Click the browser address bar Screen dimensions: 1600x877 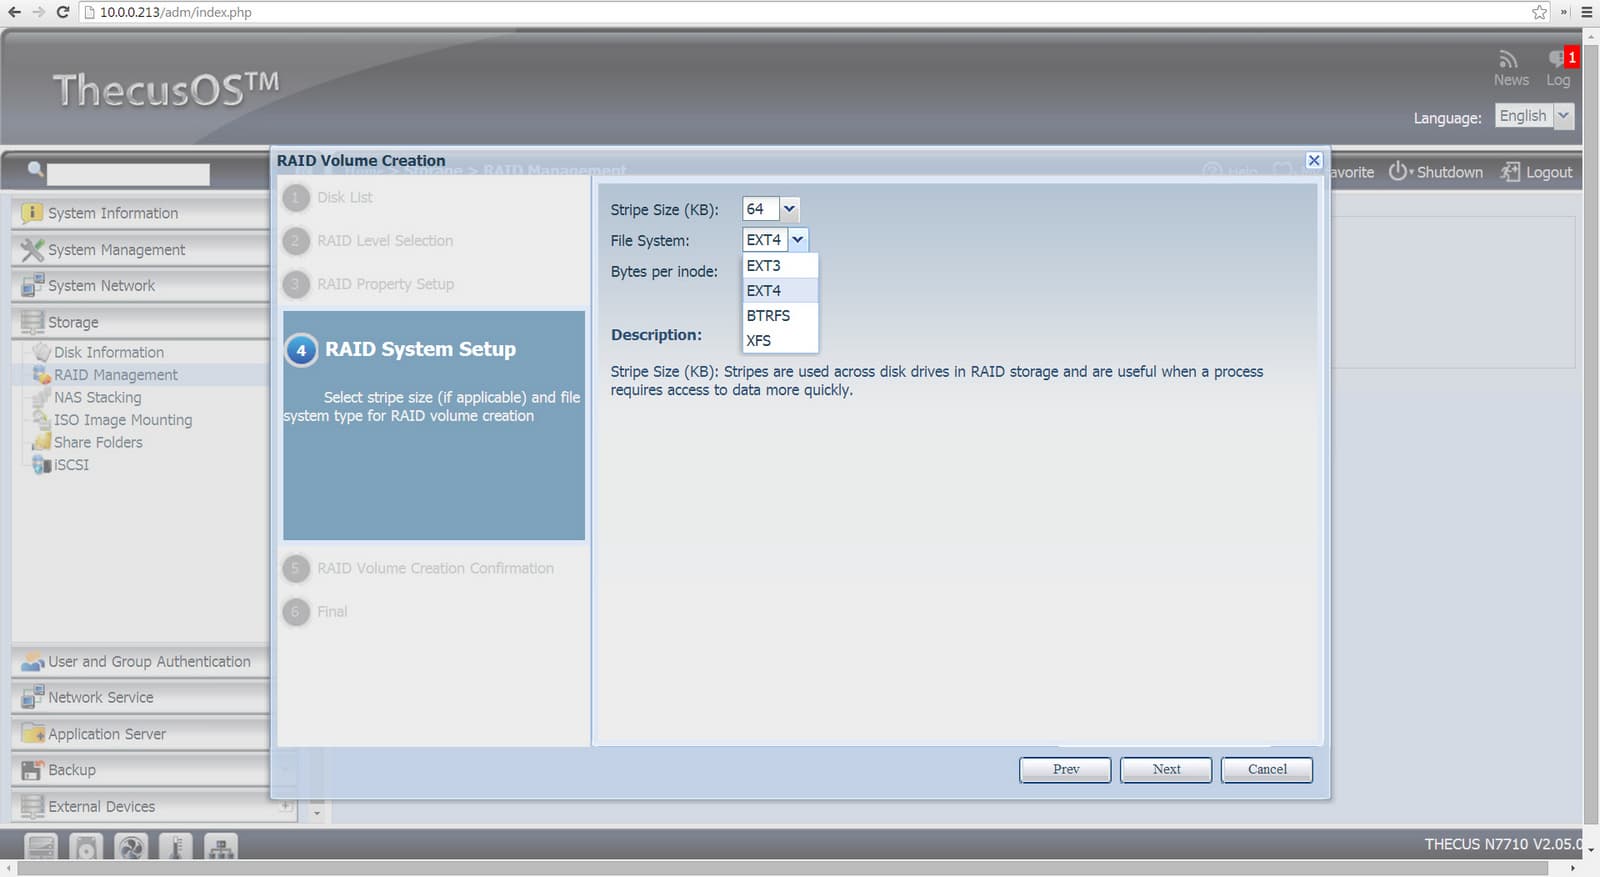(x=814, y=12)
